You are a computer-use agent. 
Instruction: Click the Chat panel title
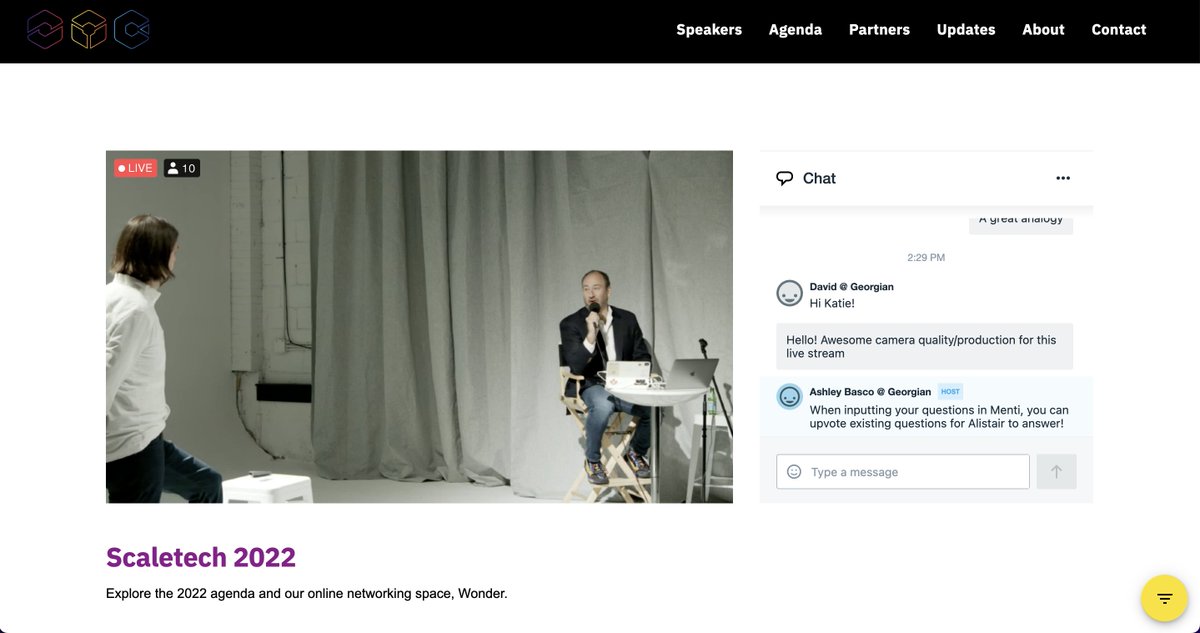click(819, 178)
